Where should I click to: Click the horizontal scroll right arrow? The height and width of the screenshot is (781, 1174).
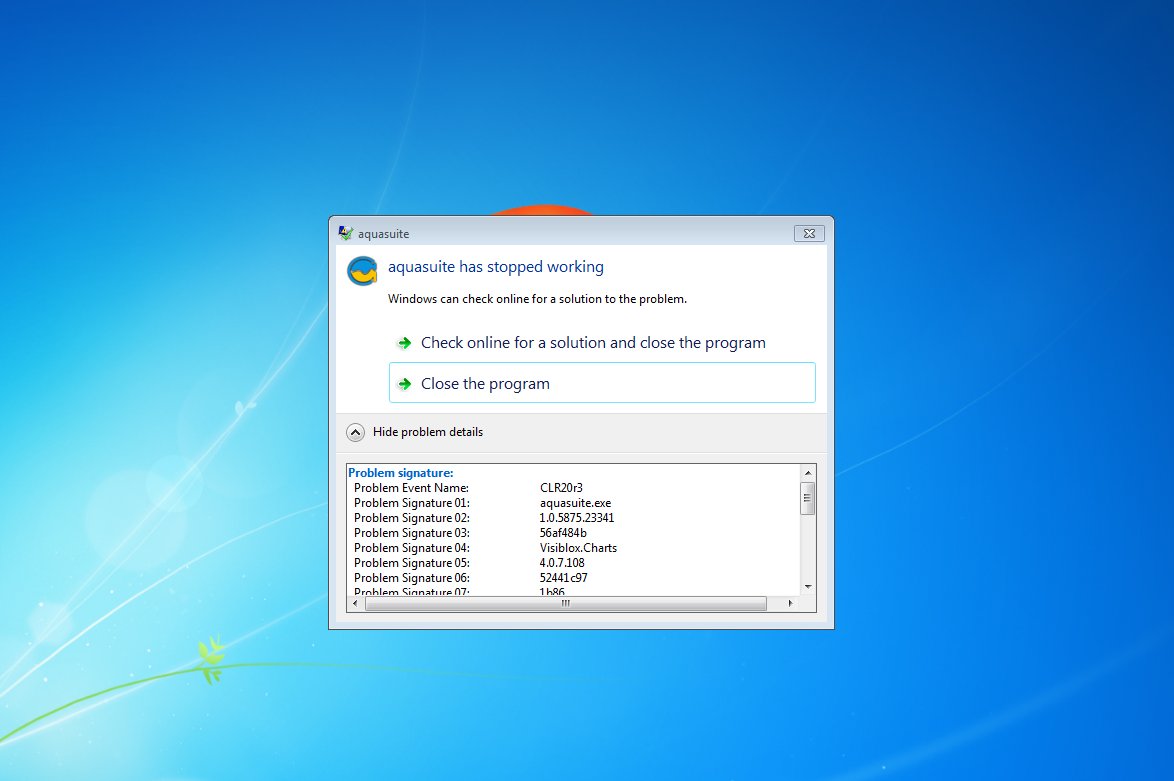tap(791, 604)
